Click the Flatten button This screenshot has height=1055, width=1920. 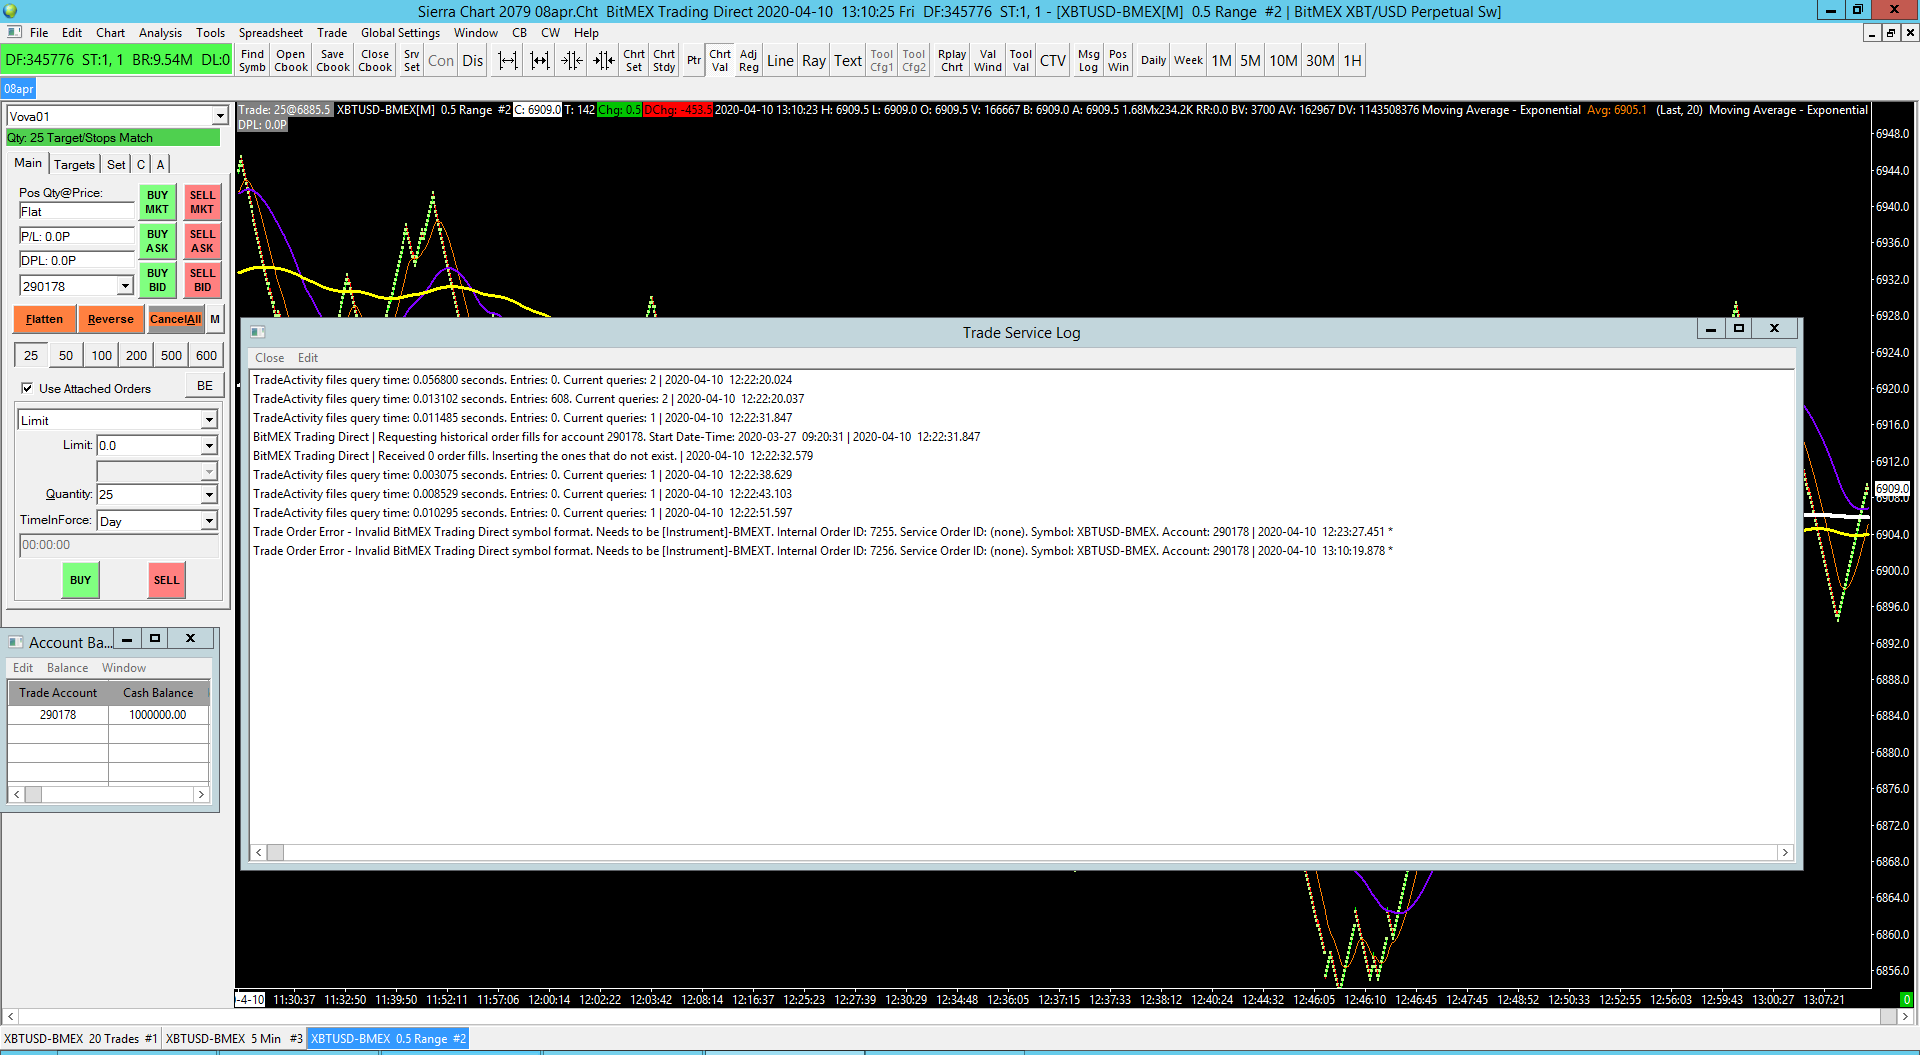[x=44, y=320]
